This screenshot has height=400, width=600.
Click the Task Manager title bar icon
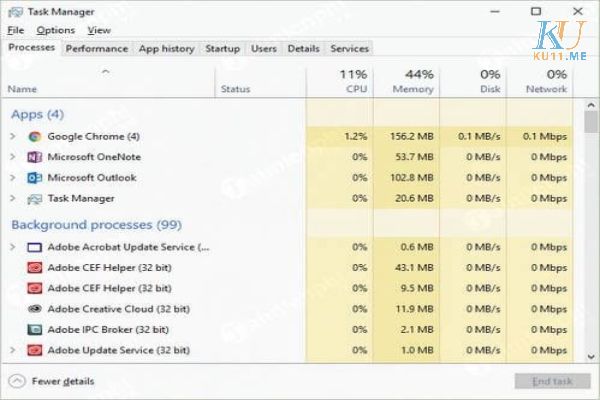point(15,12)
